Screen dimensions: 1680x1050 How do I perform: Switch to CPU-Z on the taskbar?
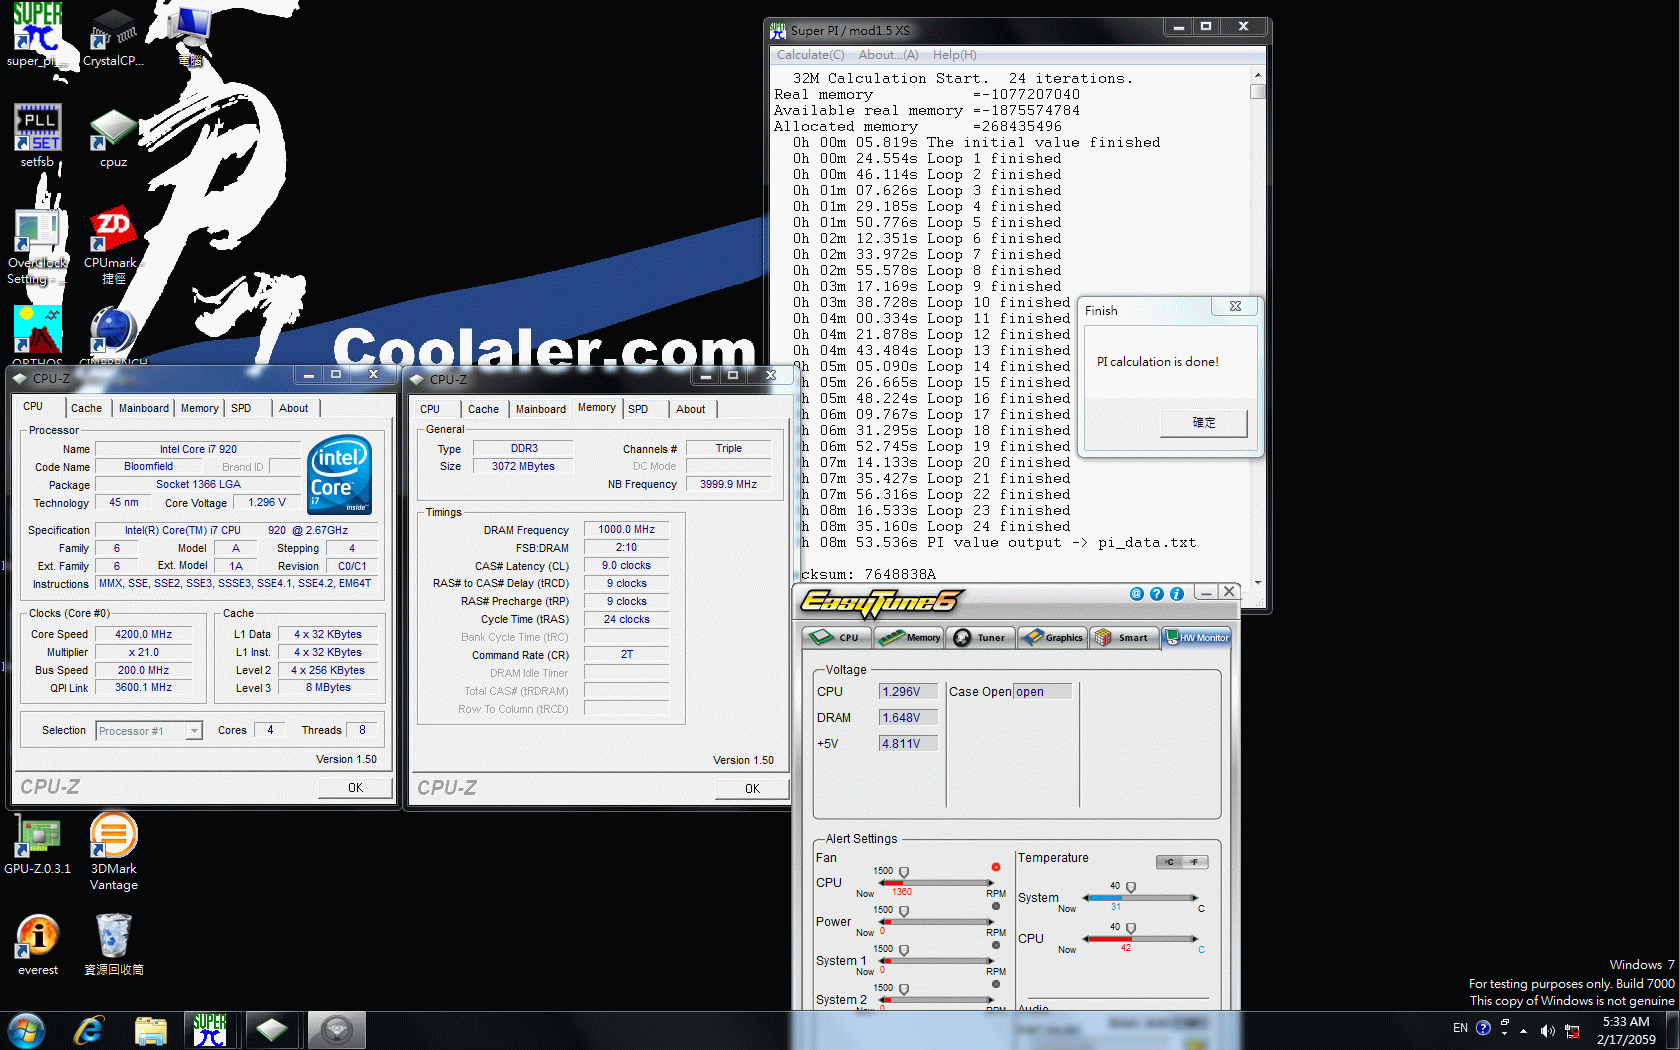[x=272, y=1030]
